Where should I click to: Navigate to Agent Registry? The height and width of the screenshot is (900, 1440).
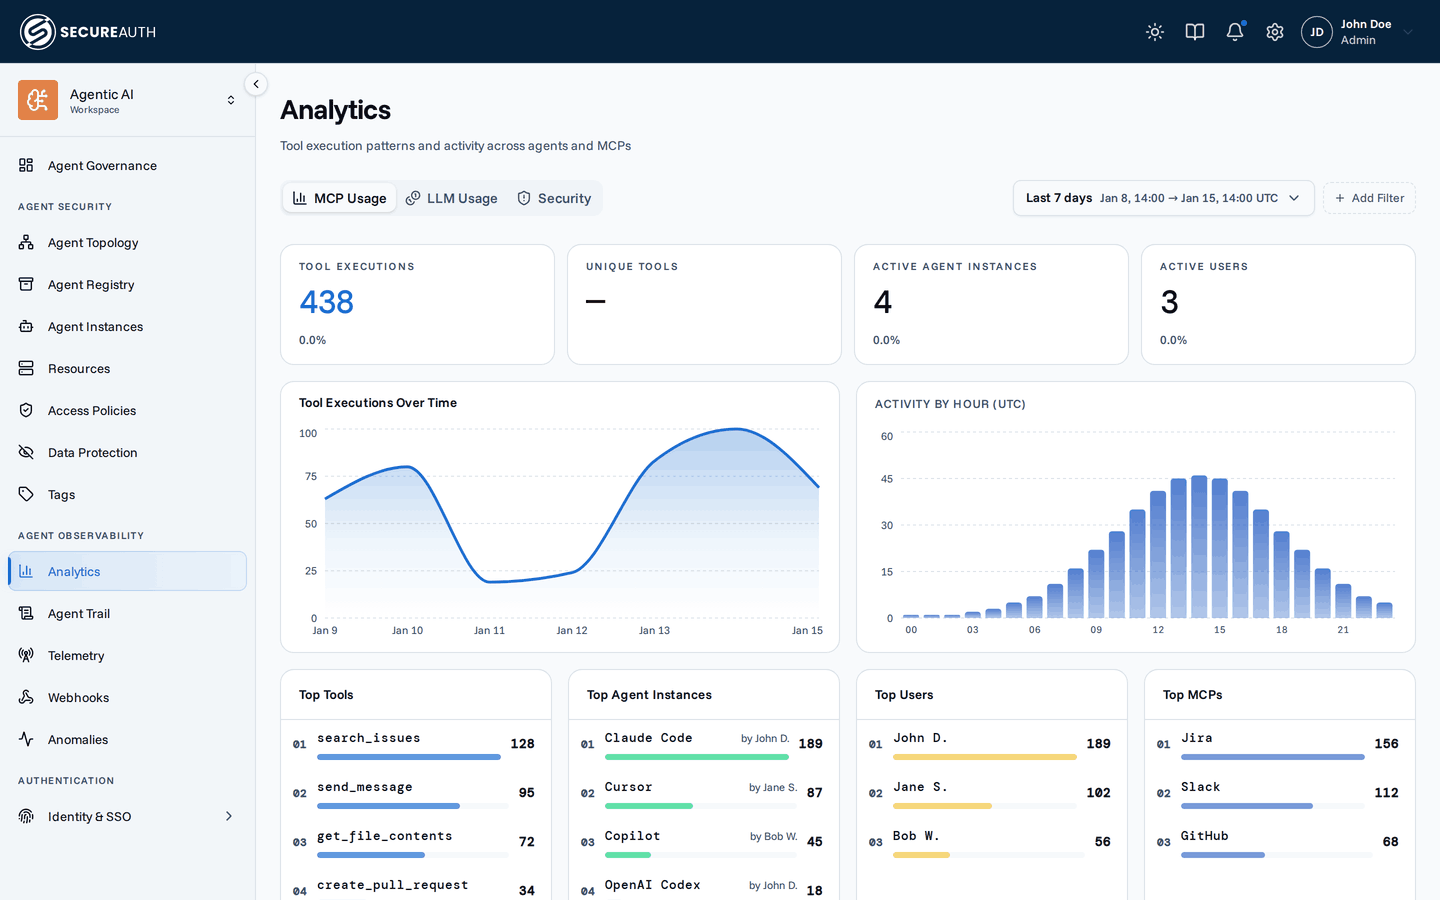point(127,285)
